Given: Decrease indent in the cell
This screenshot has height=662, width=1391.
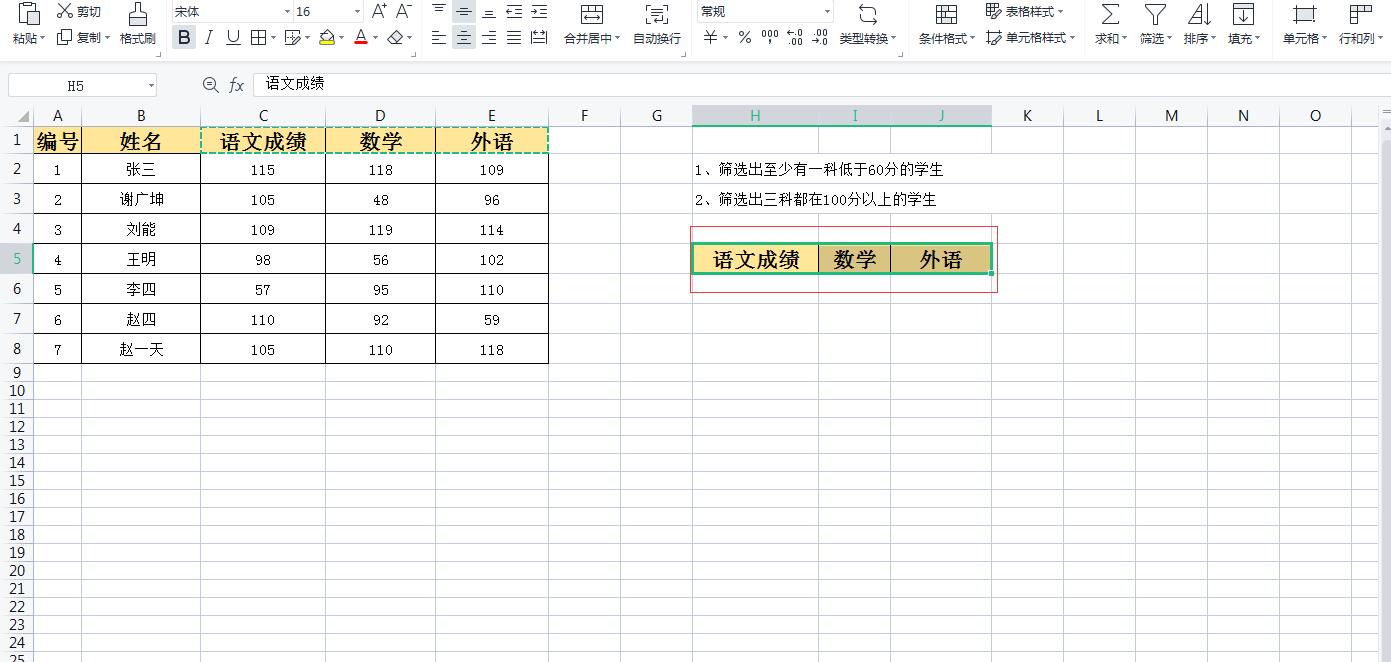Looking at the screenshot, I should click(514, 11).
